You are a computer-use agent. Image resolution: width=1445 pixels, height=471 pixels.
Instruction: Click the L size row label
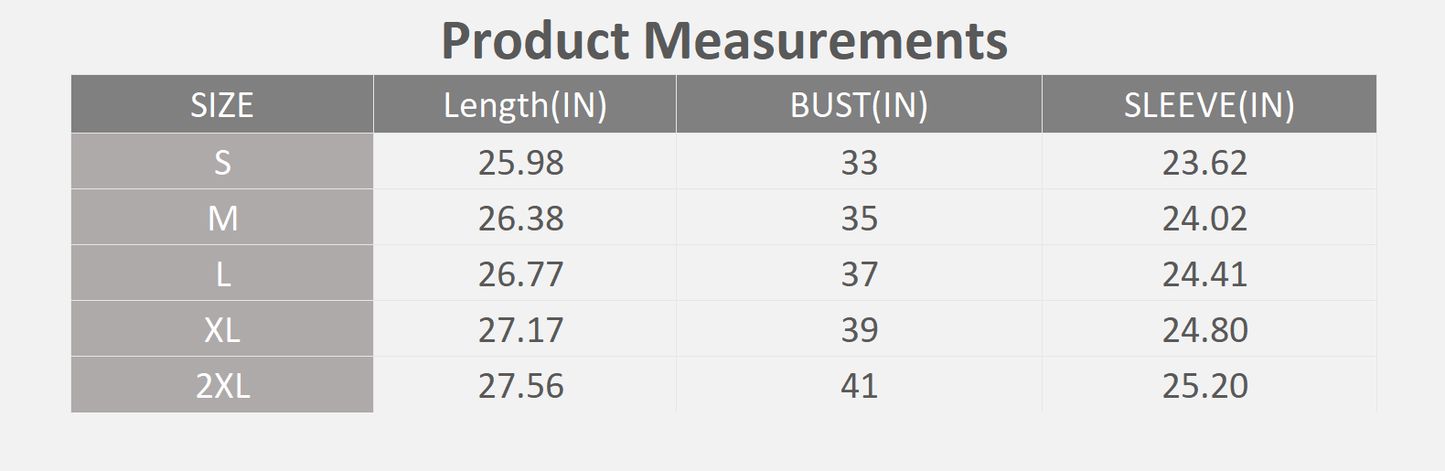click(222, 273)
